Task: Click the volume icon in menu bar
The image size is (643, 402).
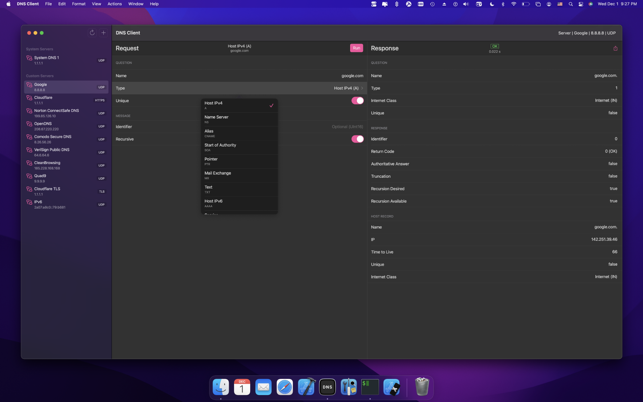Action: click(x=466, y=4)
